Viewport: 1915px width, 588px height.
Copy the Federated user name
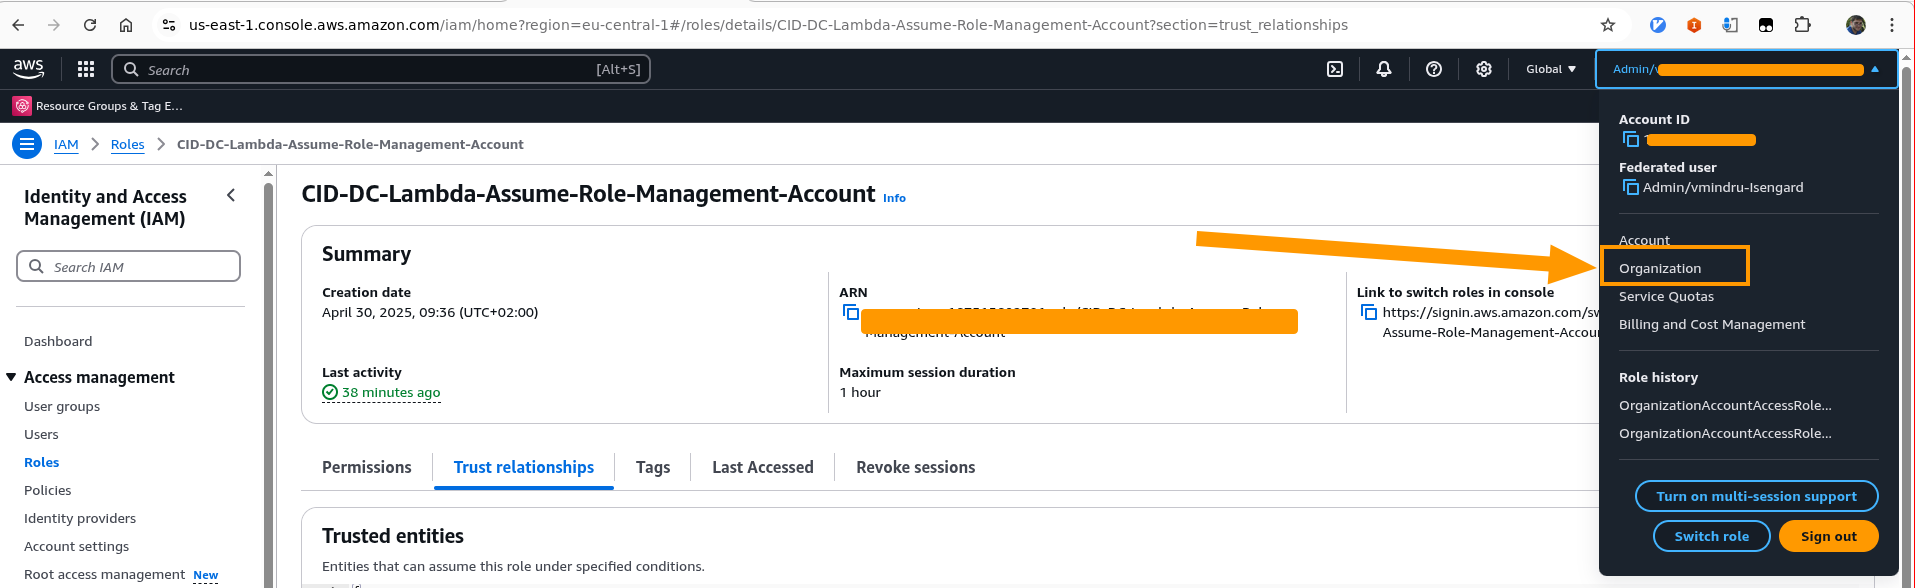[1631, 187]
